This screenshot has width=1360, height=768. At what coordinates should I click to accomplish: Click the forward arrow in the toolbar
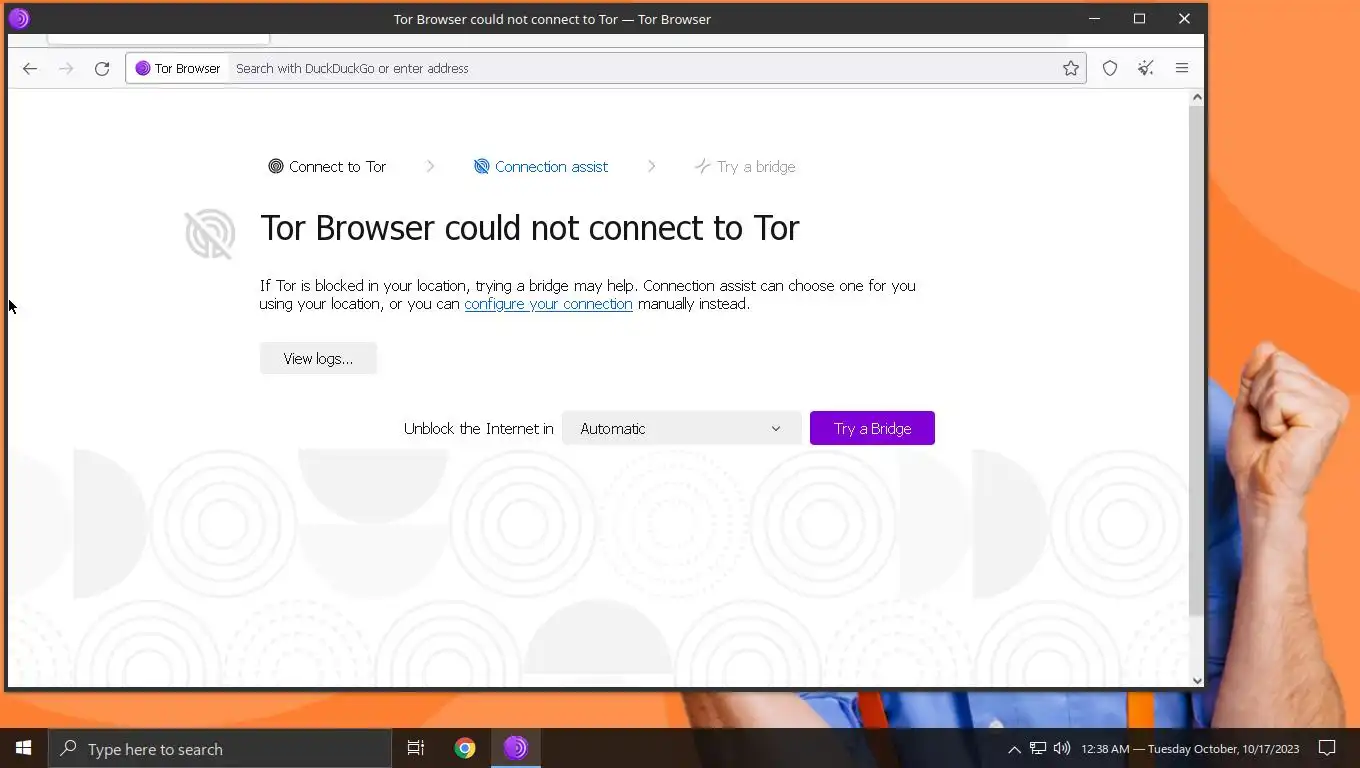click(66, 68)
